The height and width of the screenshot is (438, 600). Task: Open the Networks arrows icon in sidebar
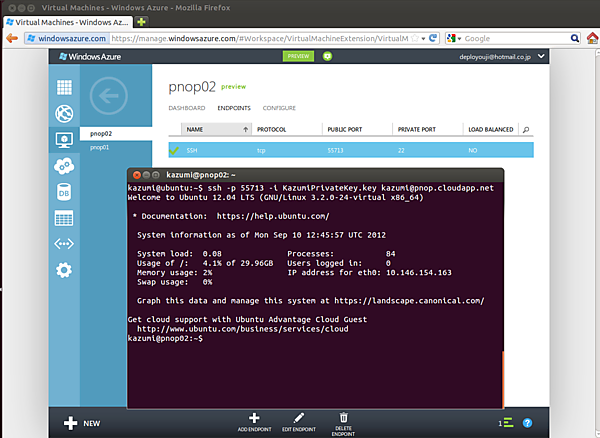click(x=64, y=244)
